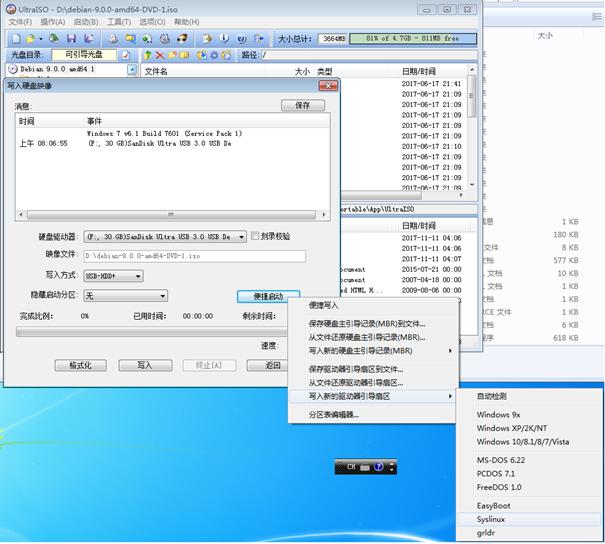The image size is (605, 544).
Task: Click the Save As icon
Action: click(x=89, y=39)
